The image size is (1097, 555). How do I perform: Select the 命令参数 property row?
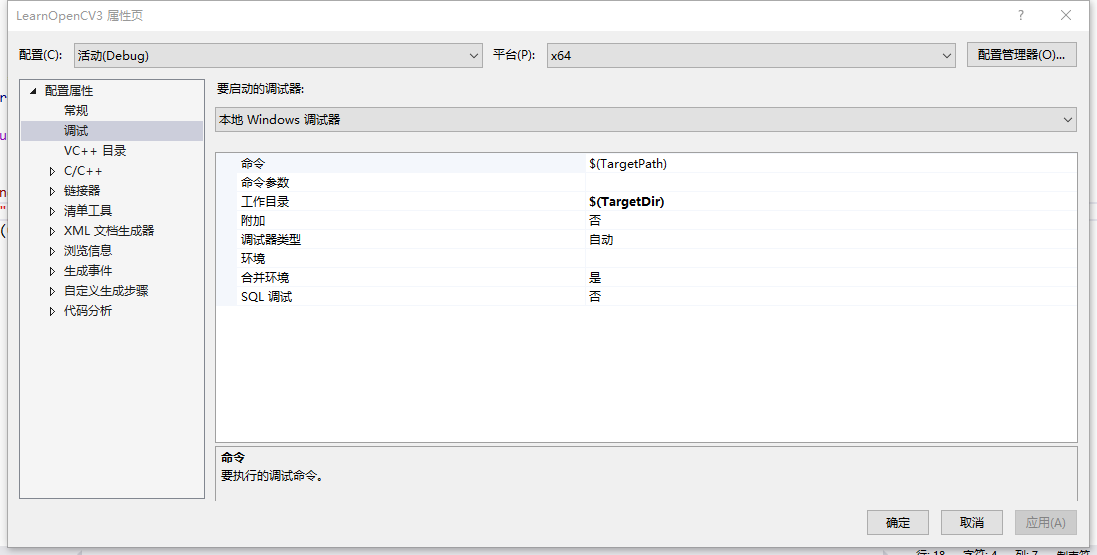click(x=646, y=183)
